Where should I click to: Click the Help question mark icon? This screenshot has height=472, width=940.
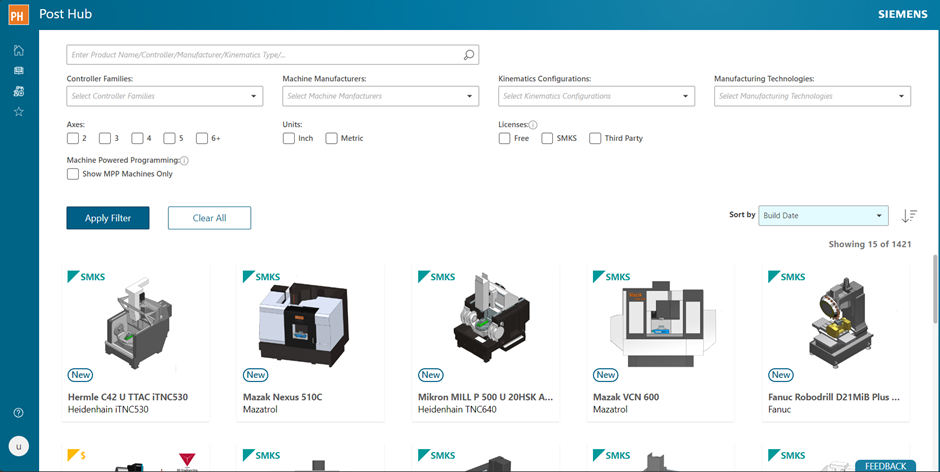[19, 413]
